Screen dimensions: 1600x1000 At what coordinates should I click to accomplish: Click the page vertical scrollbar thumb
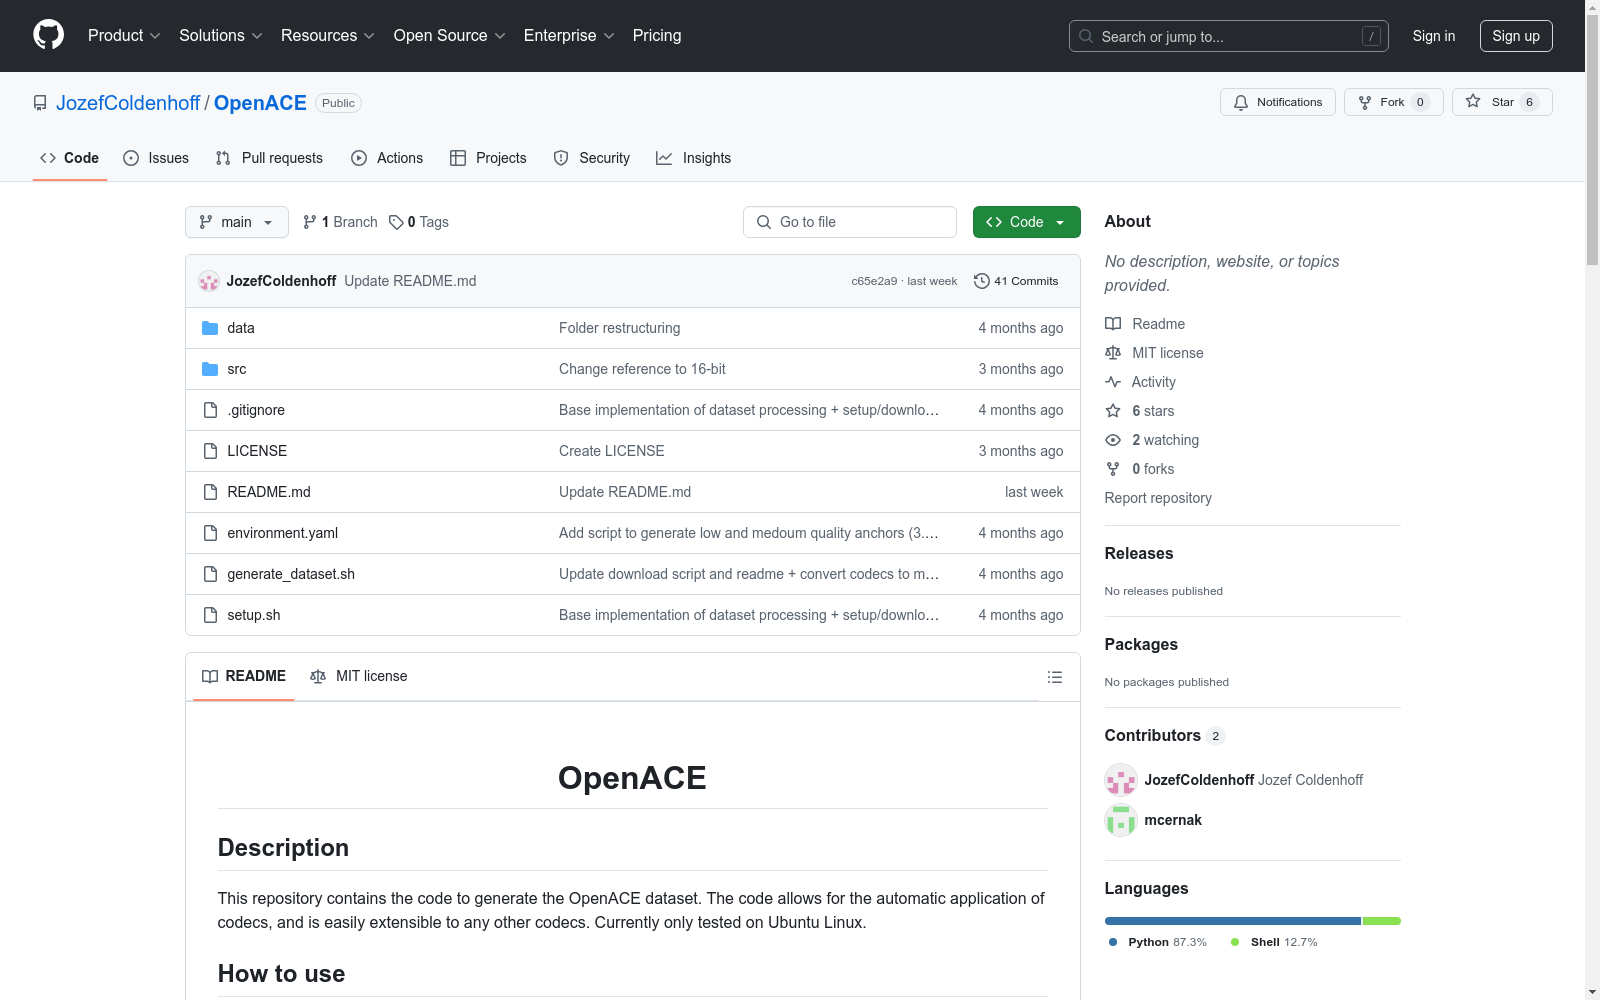point(1592,140)
